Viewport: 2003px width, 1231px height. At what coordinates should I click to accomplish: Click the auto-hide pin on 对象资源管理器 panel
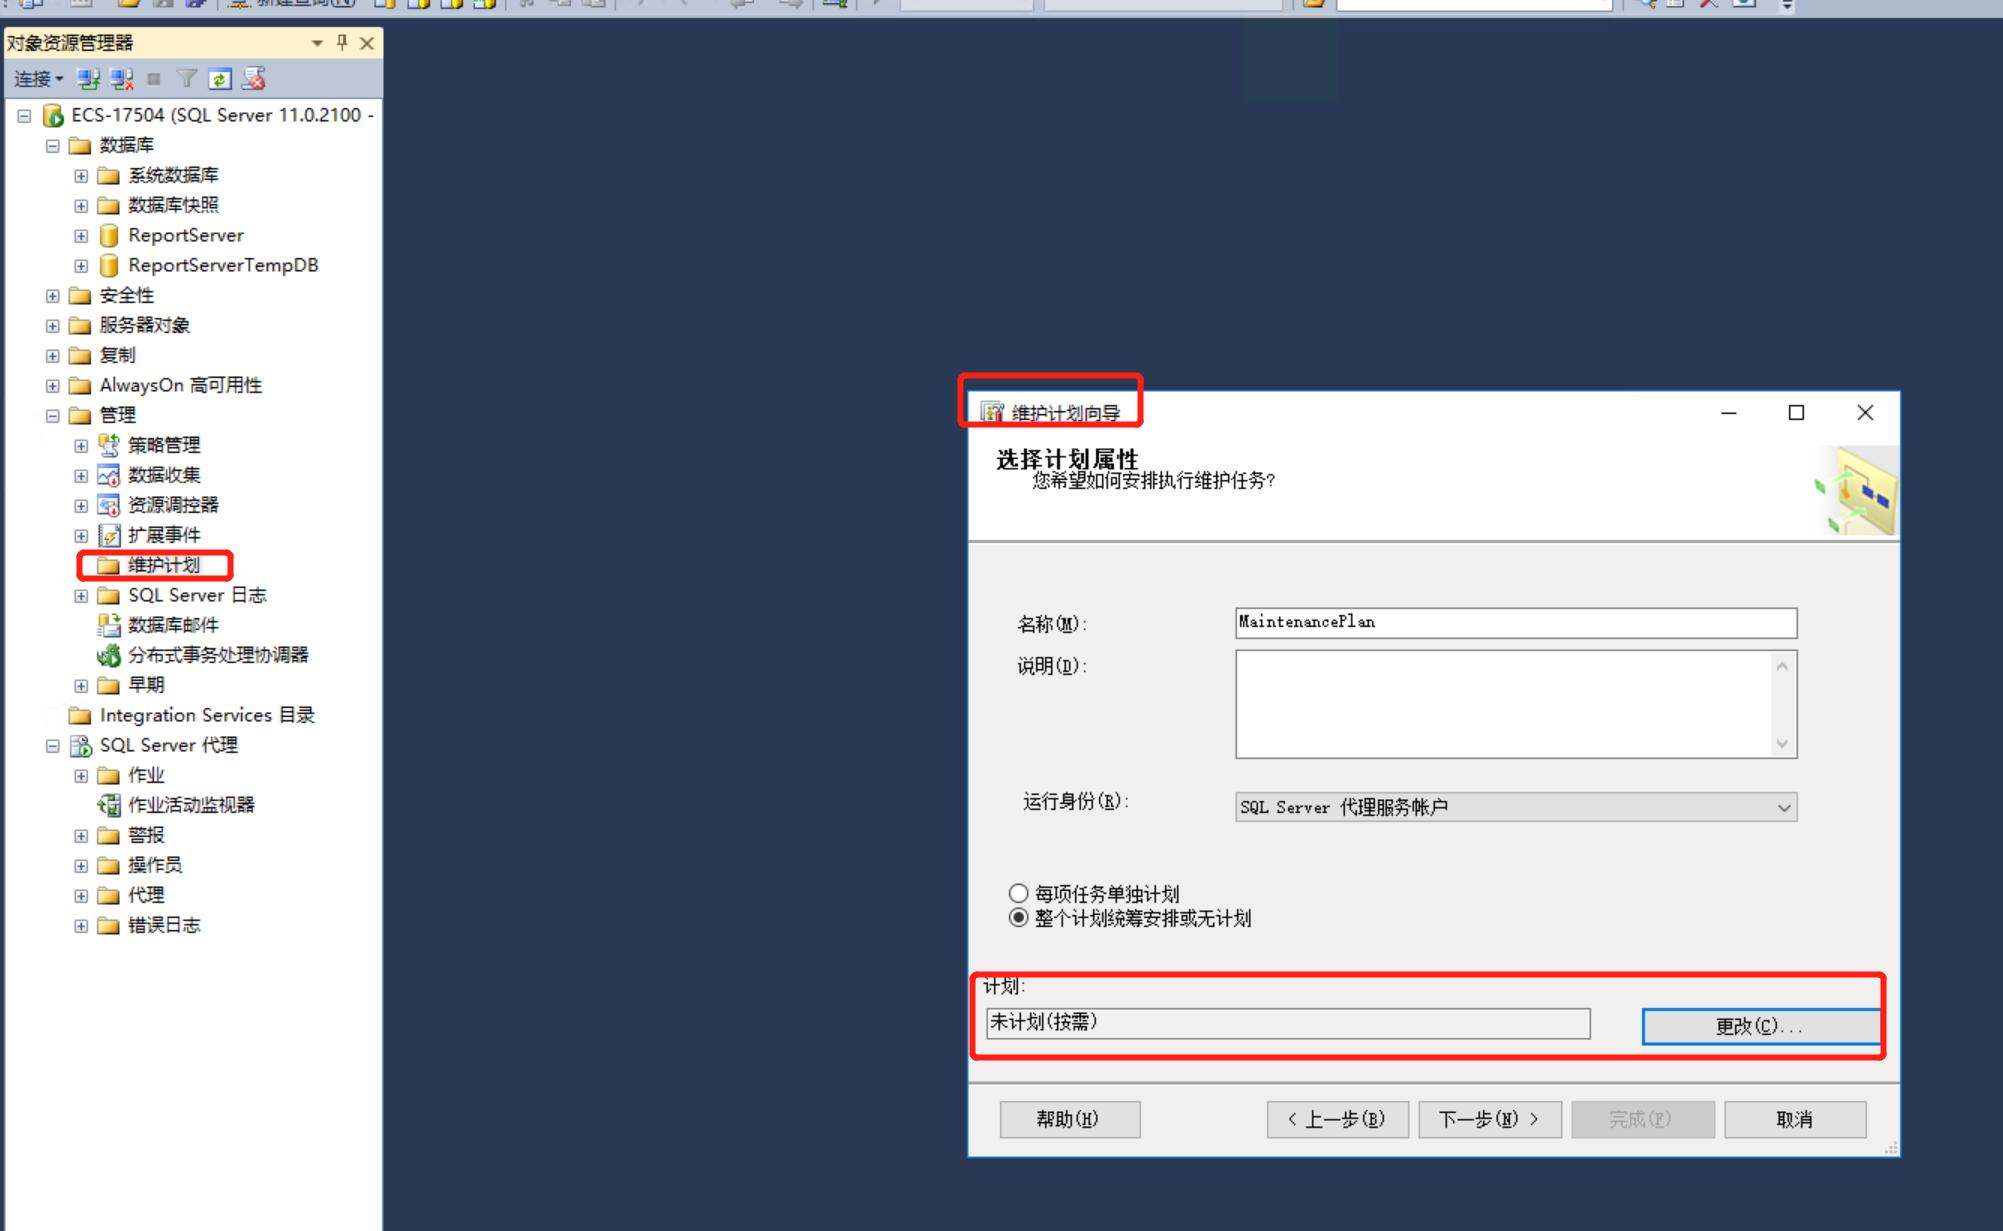(341, 43)
